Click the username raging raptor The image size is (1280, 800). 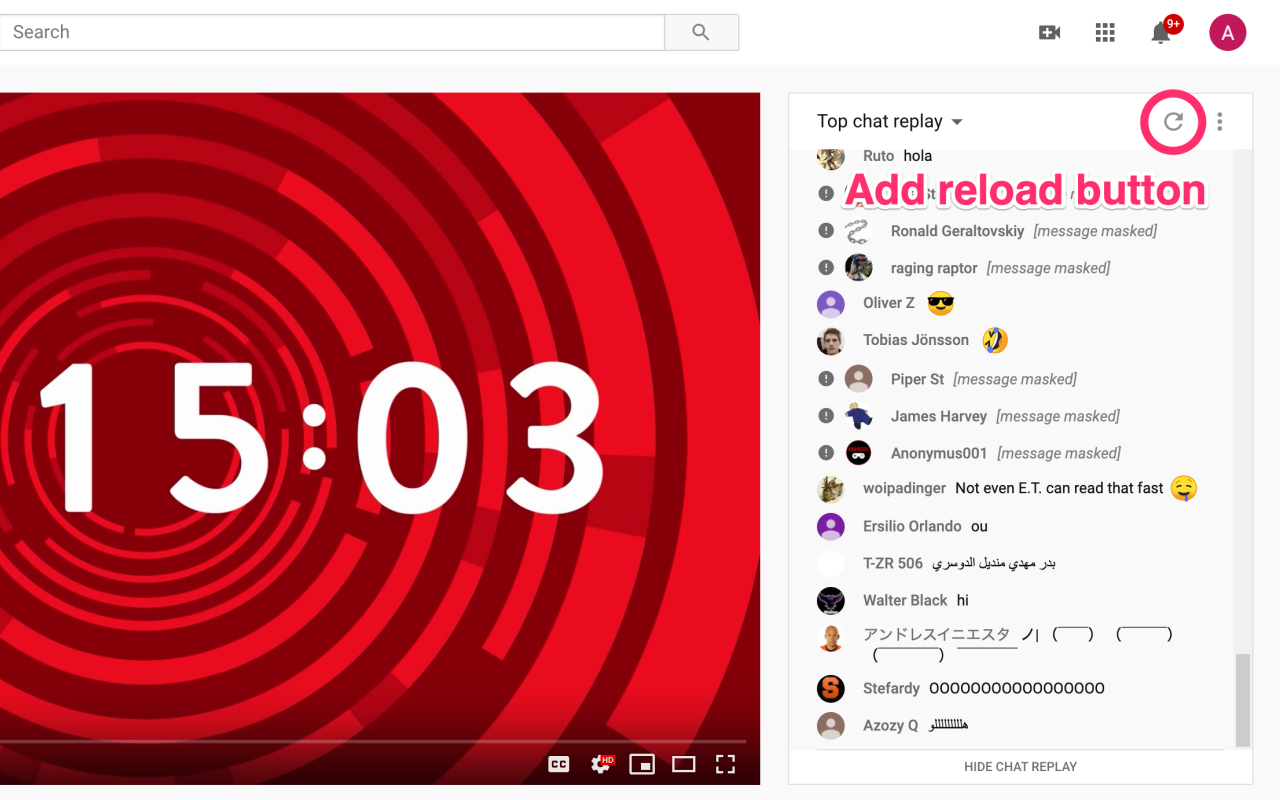[934, 268]
